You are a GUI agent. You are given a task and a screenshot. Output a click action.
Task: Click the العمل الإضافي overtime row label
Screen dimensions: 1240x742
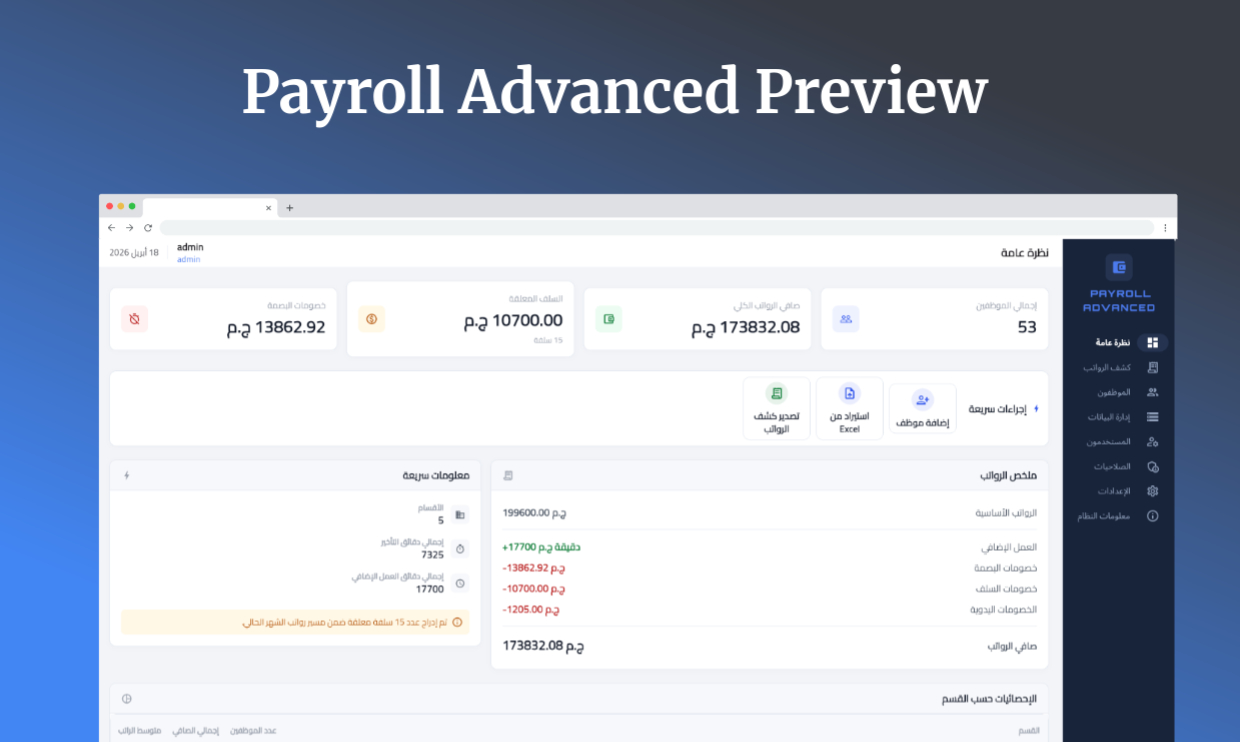[1009, 548]
